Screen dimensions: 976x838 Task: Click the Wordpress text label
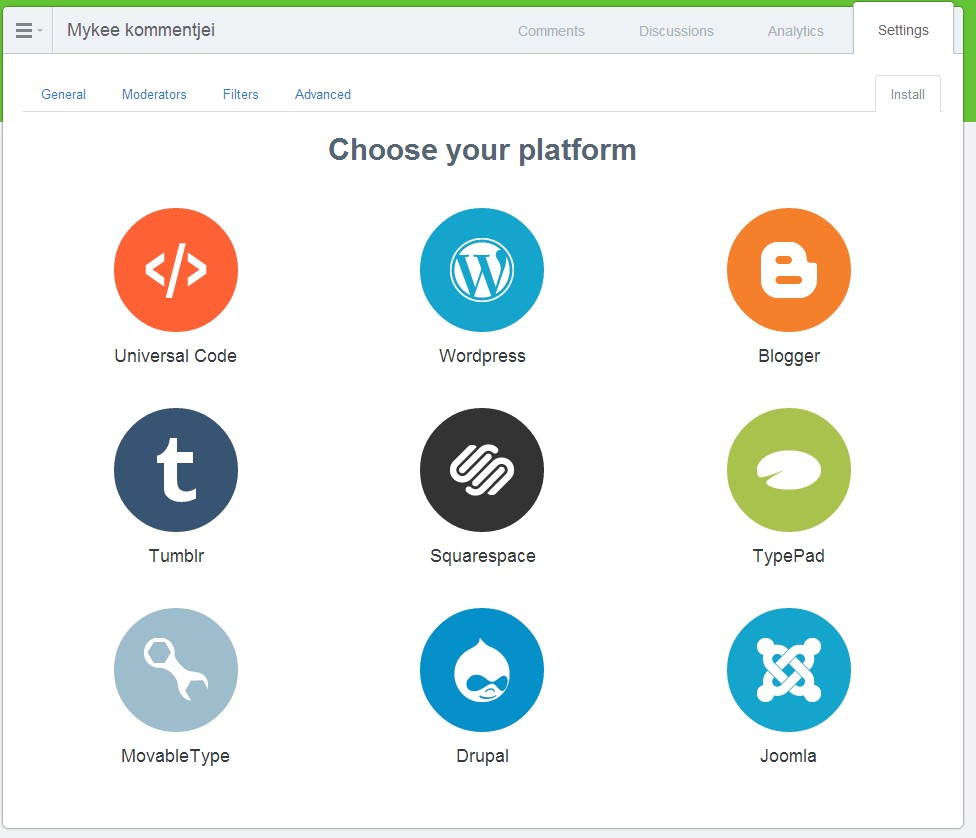[482, 356]
